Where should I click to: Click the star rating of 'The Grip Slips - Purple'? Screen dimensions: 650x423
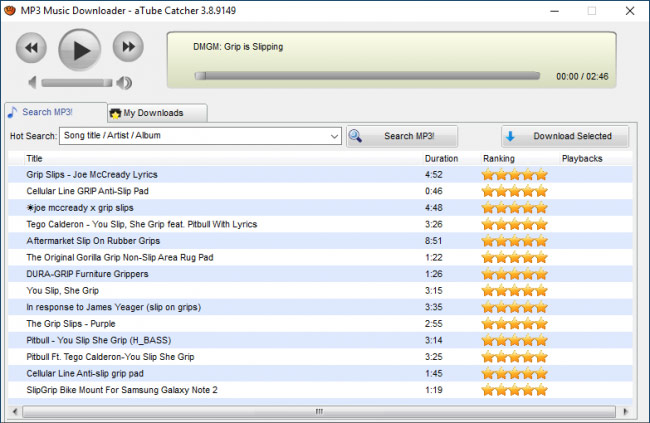pos(514,324)
